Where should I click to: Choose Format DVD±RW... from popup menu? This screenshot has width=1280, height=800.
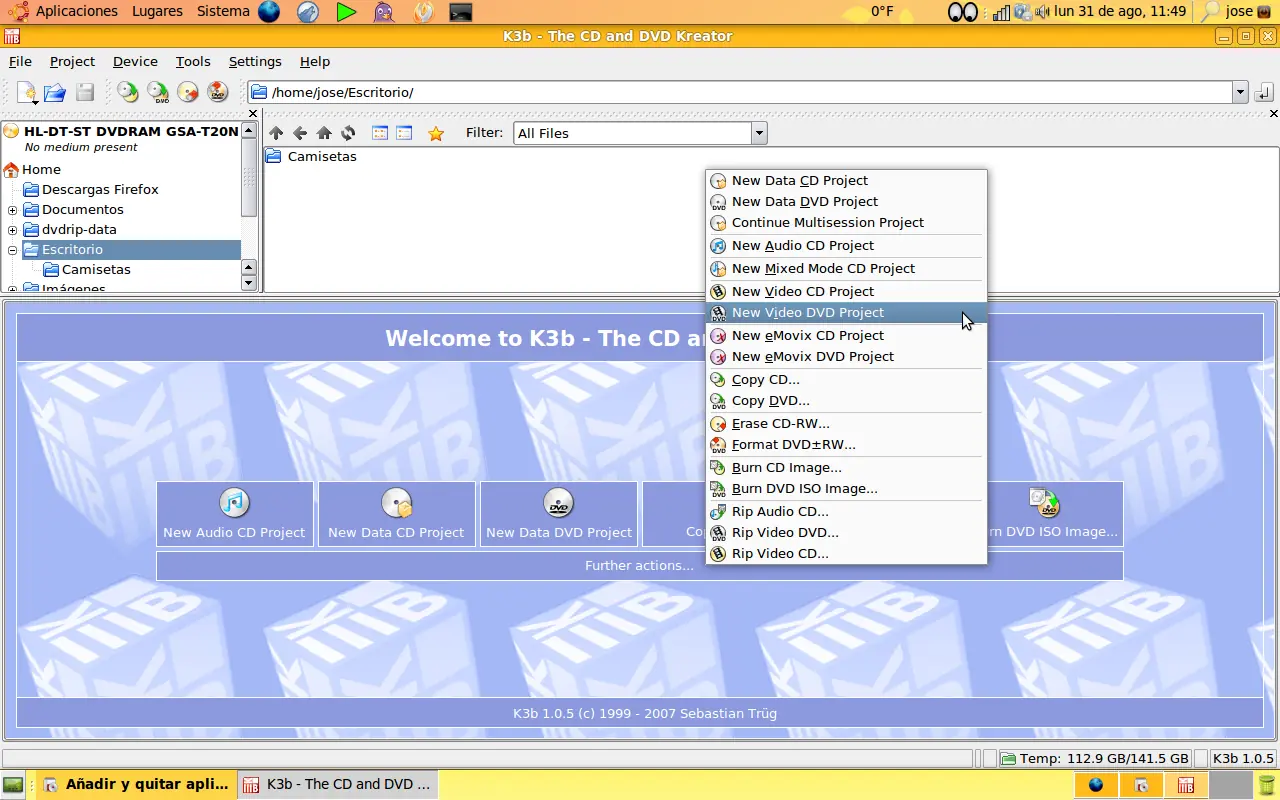click(x=846, y=445)
